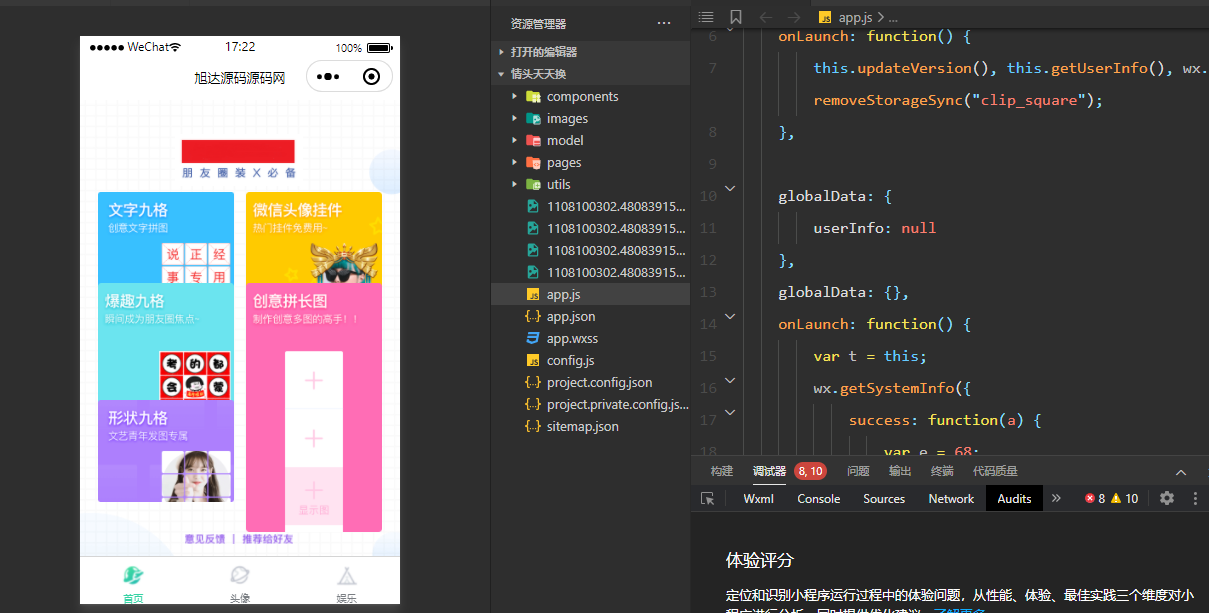The height and width of the screenshot is (613, 1209).
Task: Open devtools settings gear
Action: point(1166,498)
